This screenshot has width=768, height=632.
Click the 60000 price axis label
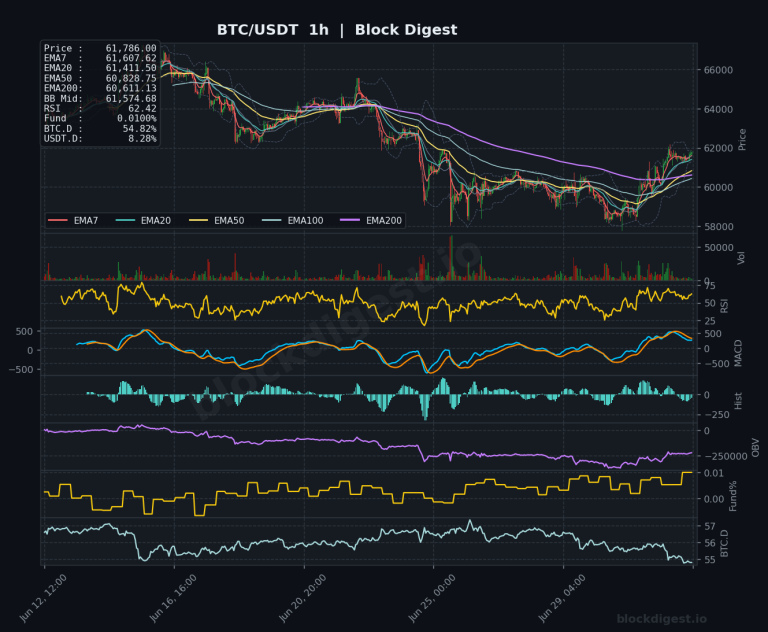click(718, 187)
